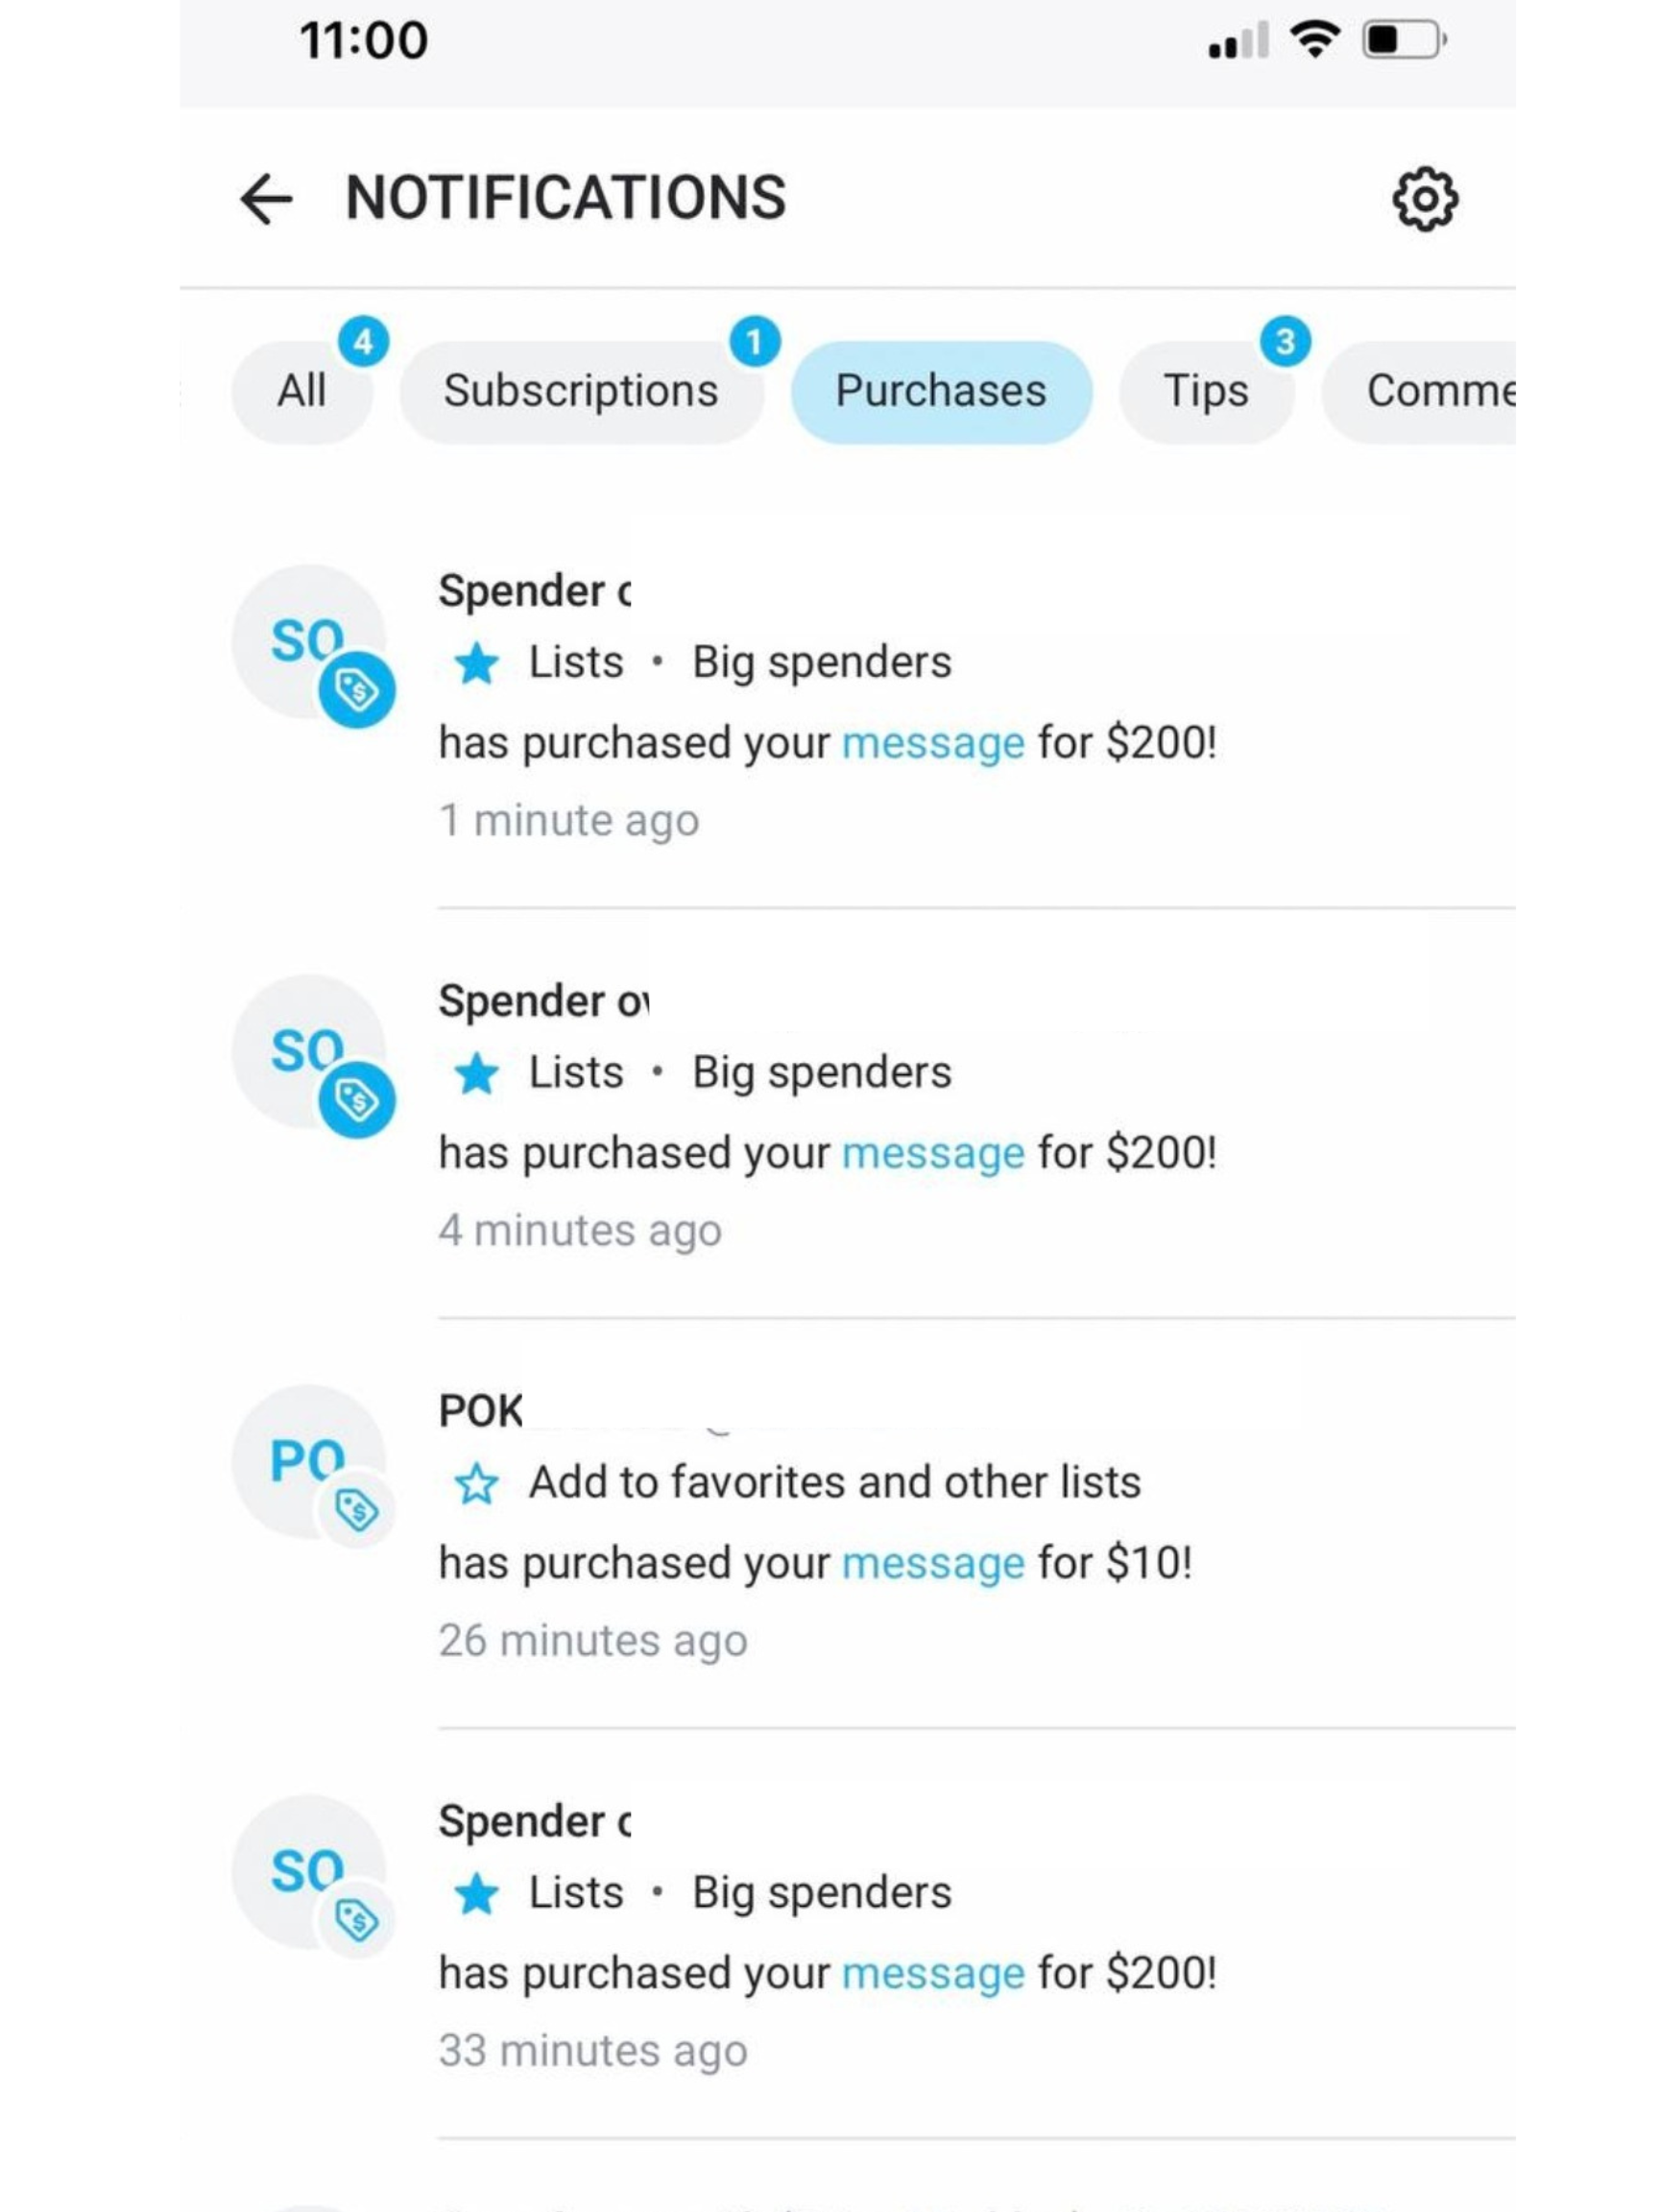Tap filled star on 1 minute ago notification
Image resolution: width=1659 pixels, height=2212 pixels.
tap(476, 663)
